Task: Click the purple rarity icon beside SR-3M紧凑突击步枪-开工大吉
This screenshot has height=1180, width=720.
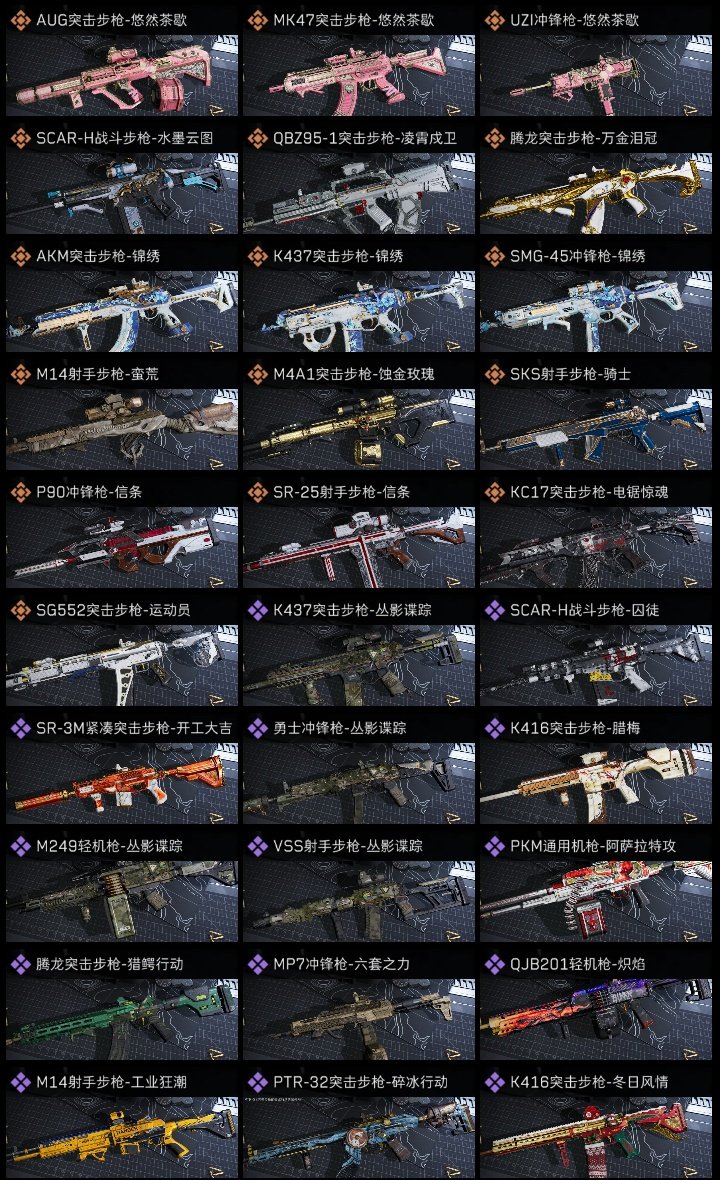Action: coord(20,728)
